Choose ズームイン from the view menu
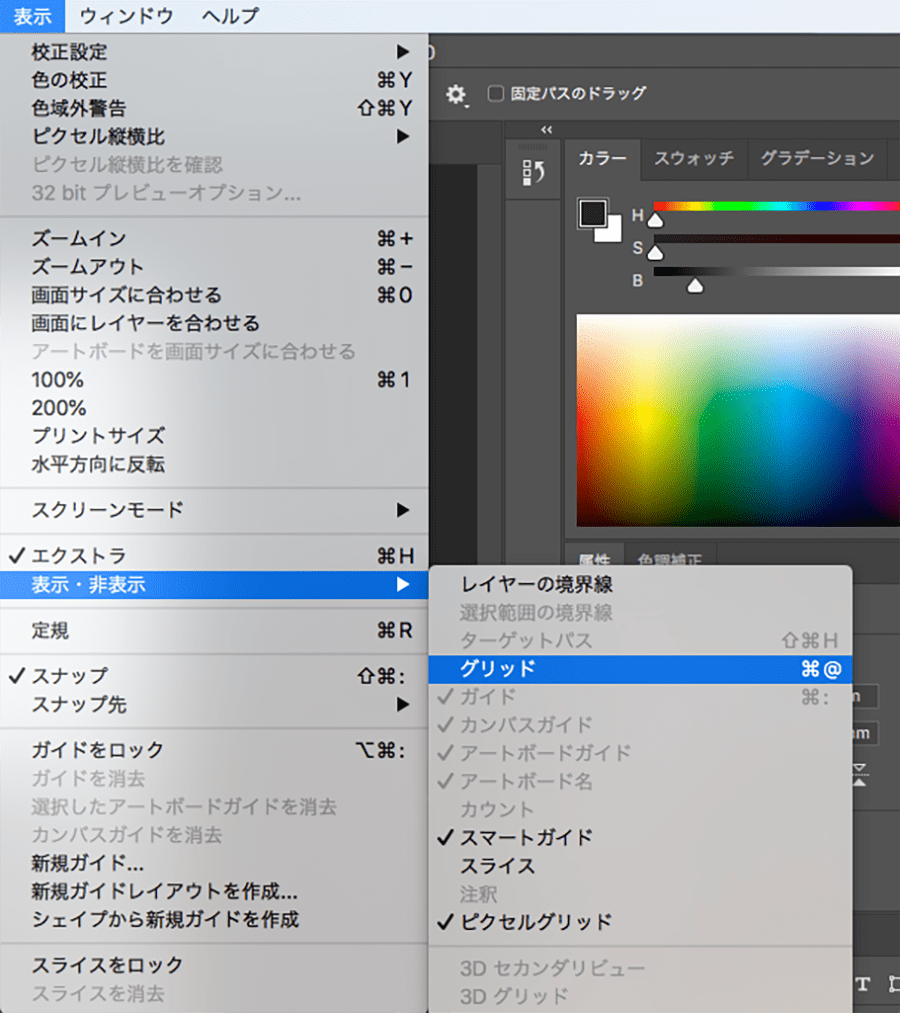The width and height of the screenshot is (900, 1013). pos(80,239)
